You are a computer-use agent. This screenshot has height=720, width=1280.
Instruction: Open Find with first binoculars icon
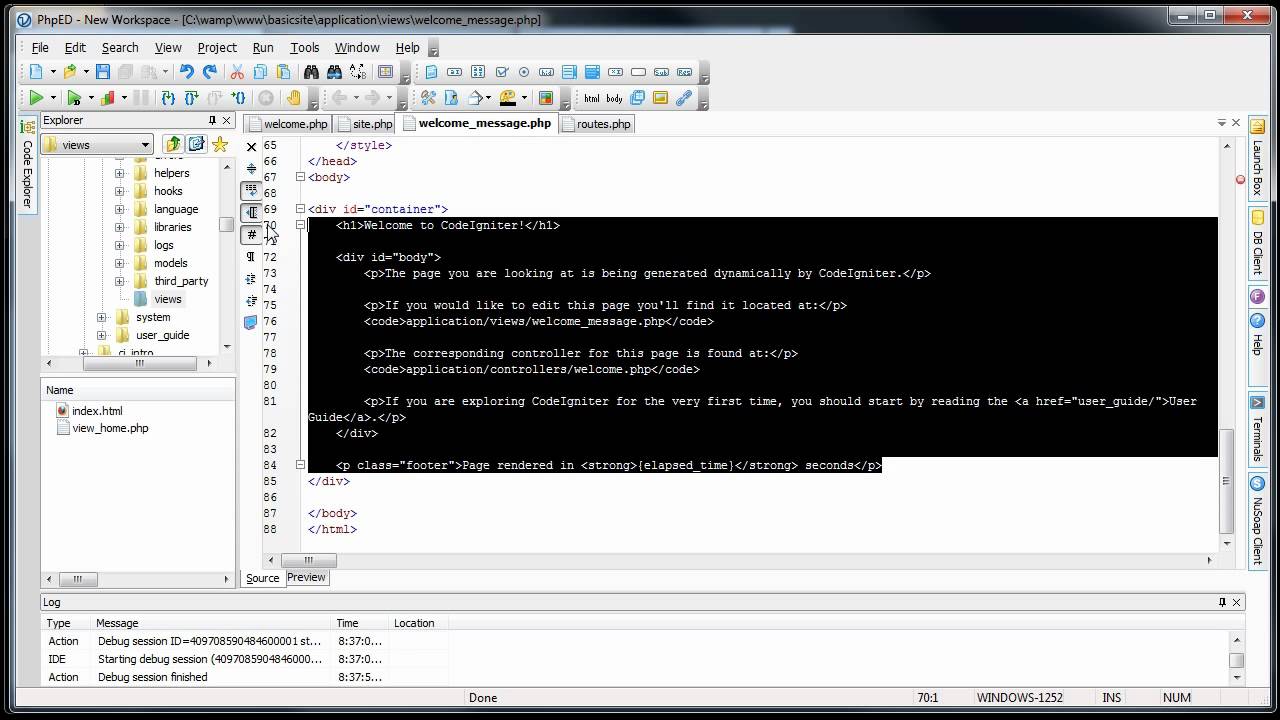(x=311, y=72)
